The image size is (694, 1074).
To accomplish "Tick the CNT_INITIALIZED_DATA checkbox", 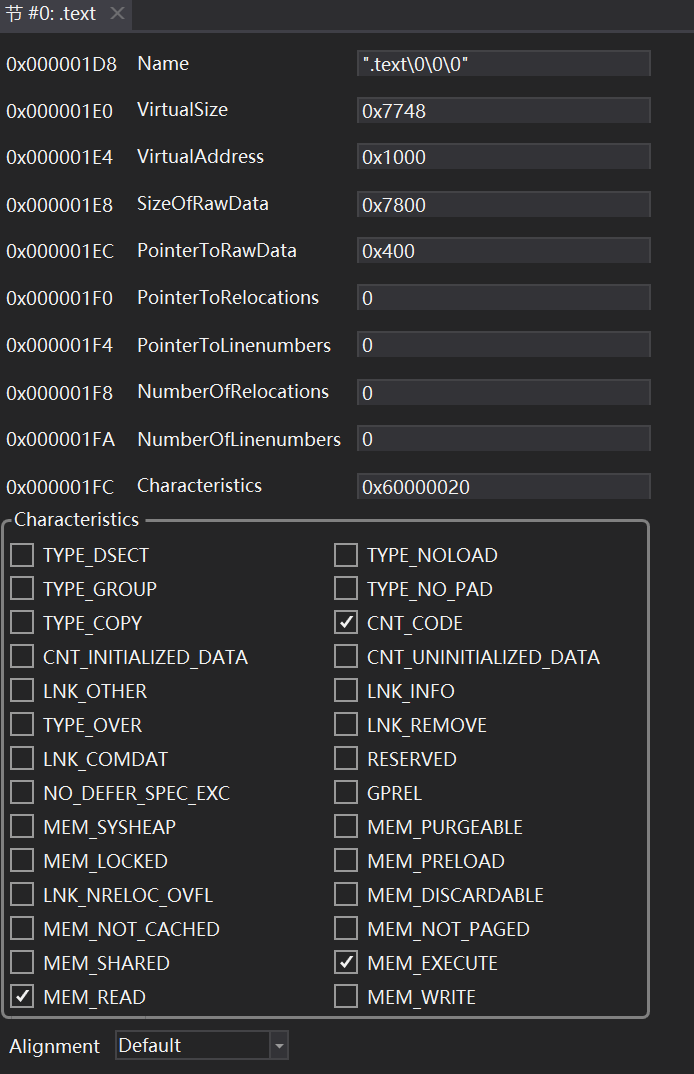I will pos(22,657).
